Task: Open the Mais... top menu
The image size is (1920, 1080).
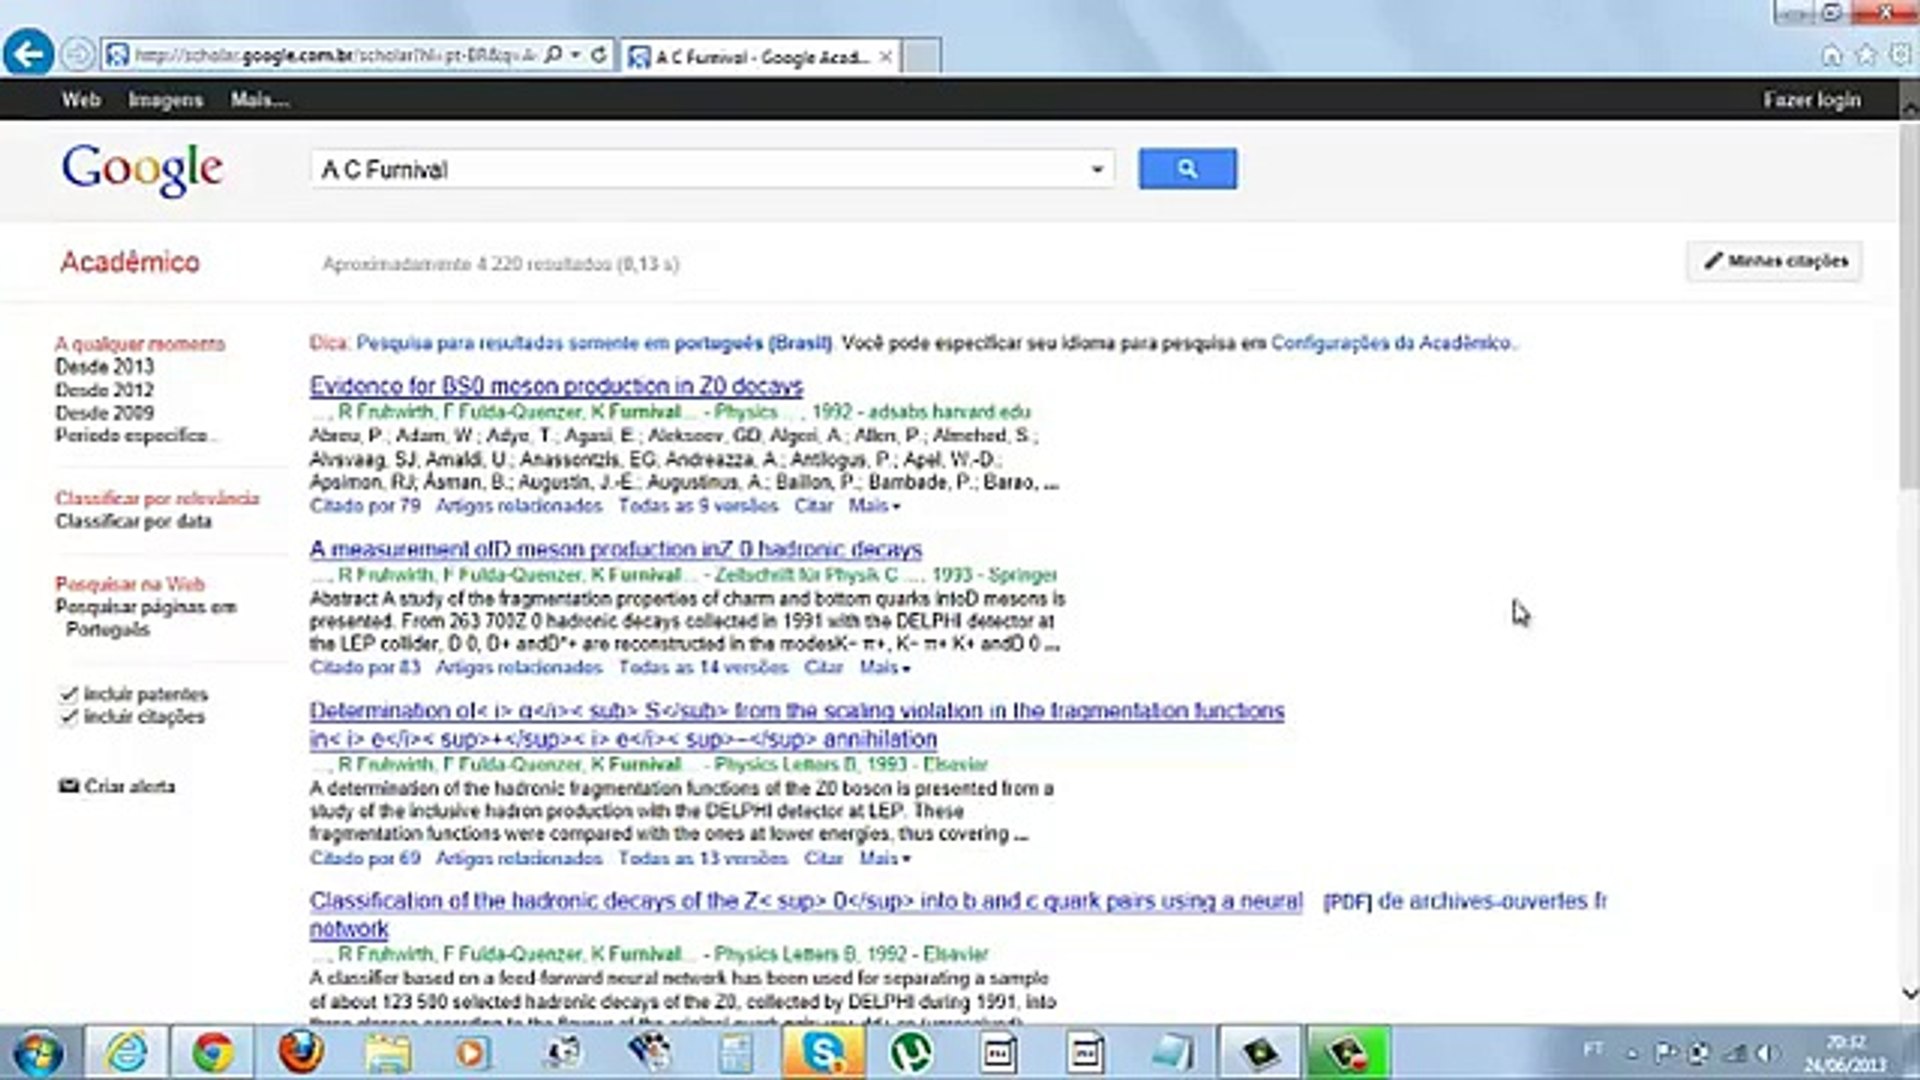Action: 259,100
